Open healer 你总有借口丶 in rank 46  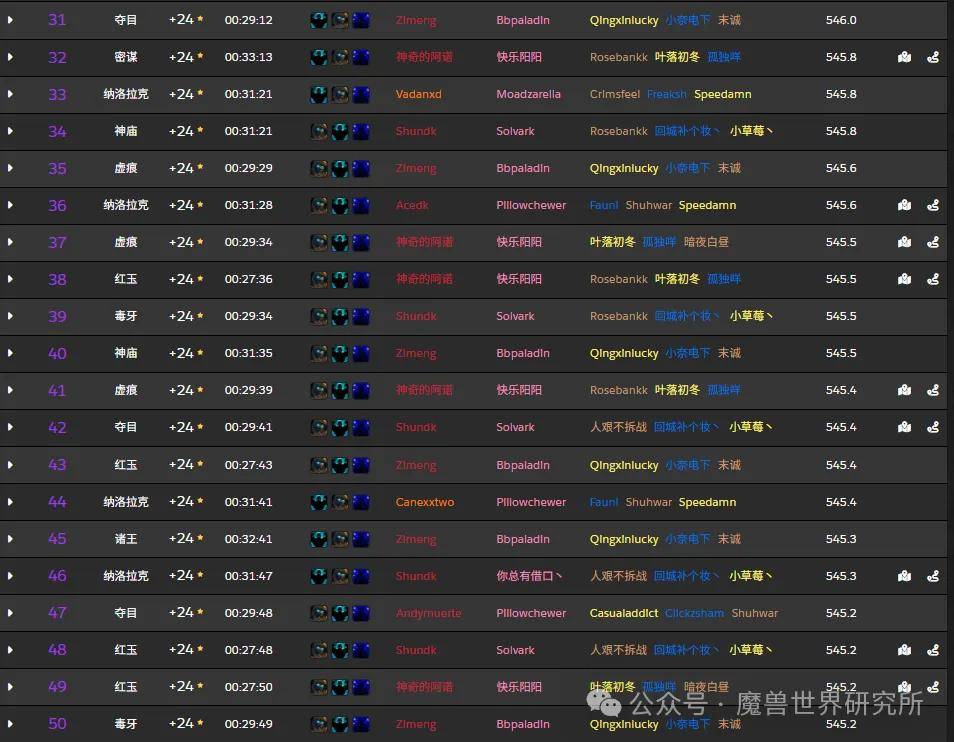click(x=529, y=575)
